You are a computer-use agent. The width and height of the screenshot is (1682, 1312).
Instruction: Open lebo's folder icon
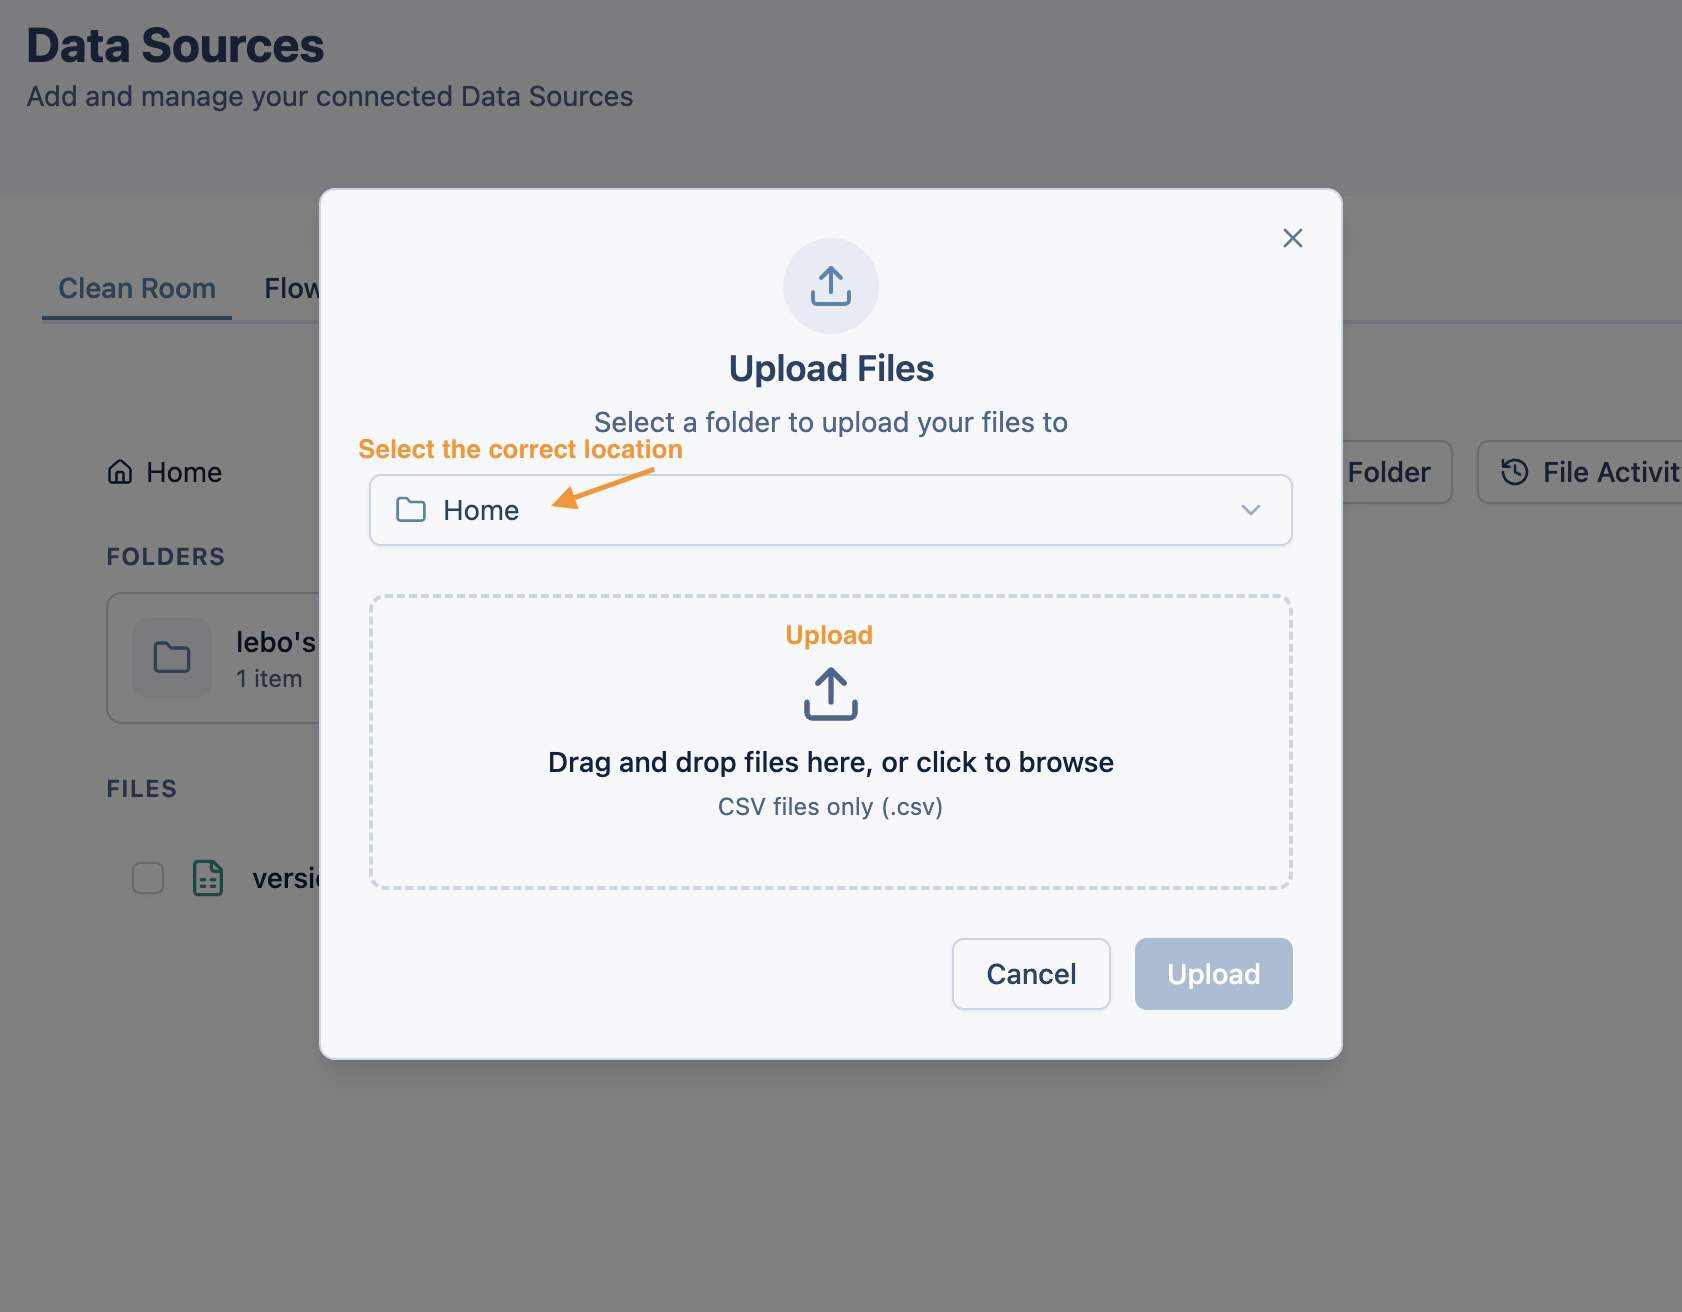(x=172, y=658)
